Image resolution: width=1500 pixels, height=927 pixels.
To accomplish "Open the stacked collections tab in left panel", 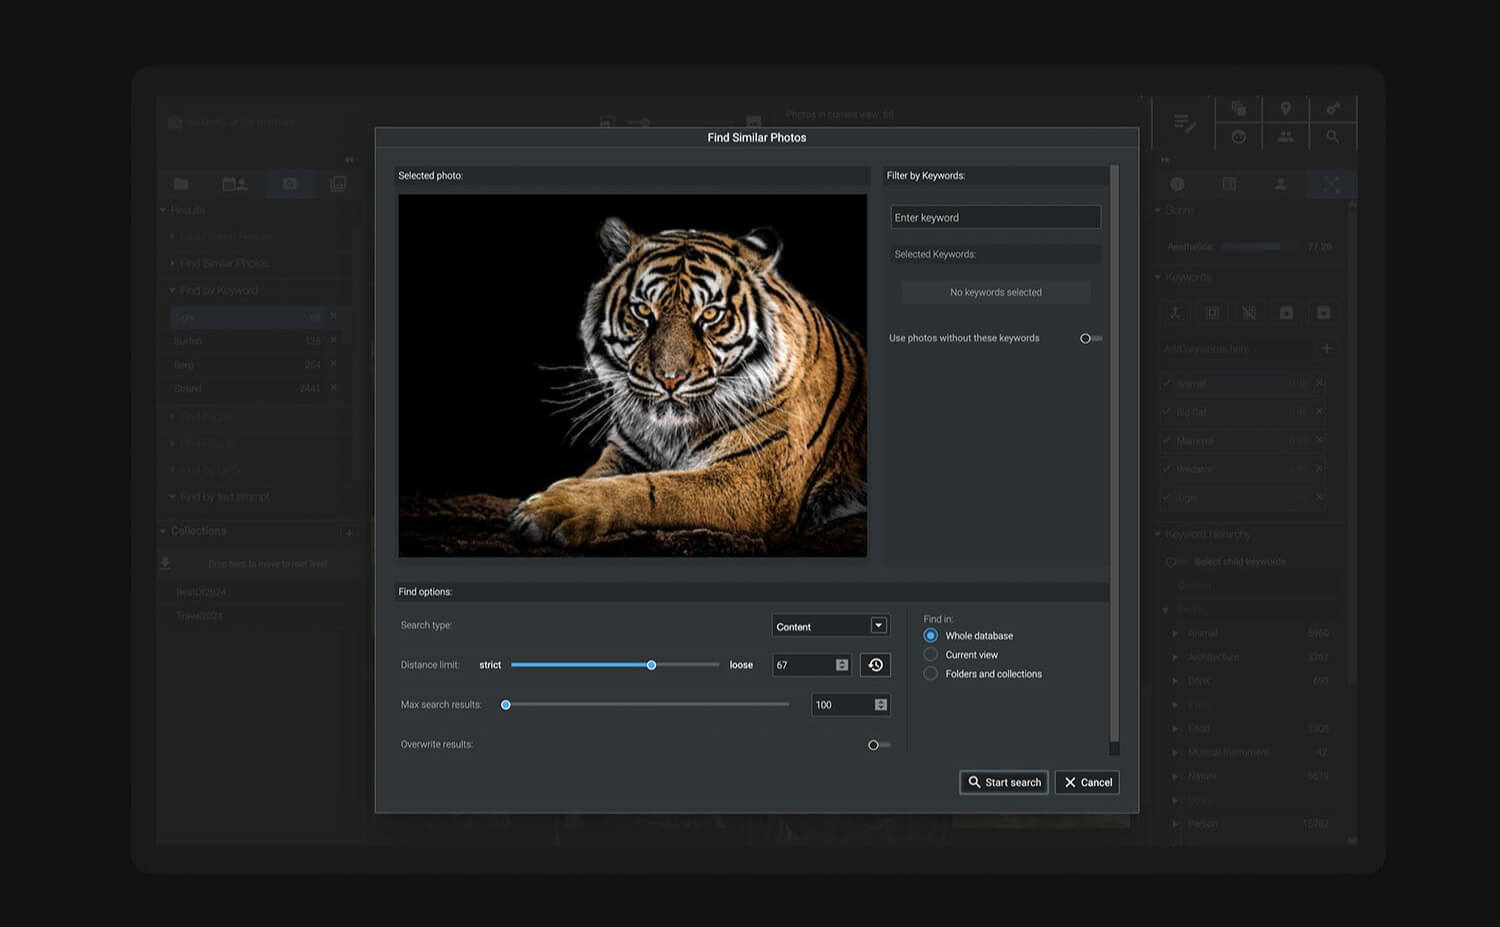I will point(338,184).
